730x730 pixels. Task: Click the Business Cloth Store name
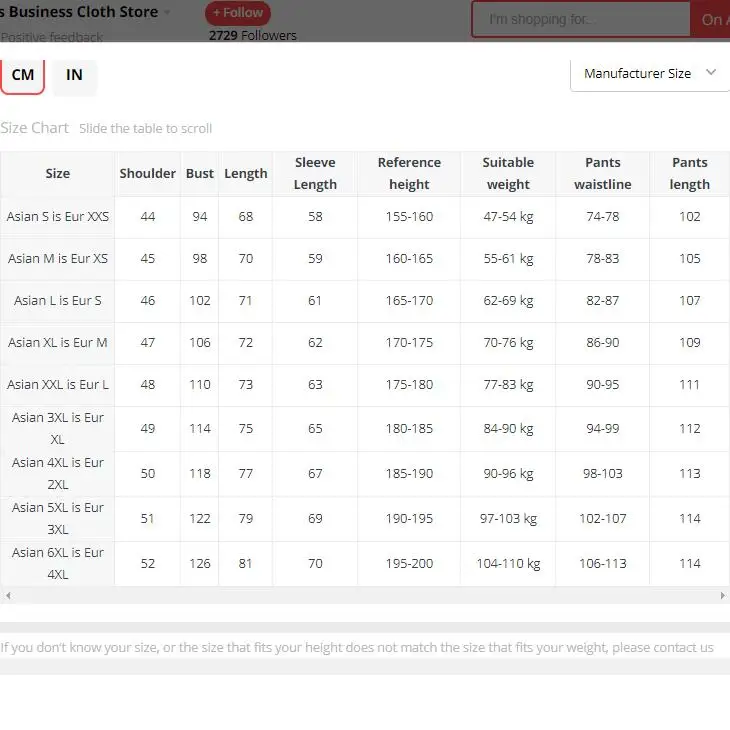[79, 12]
